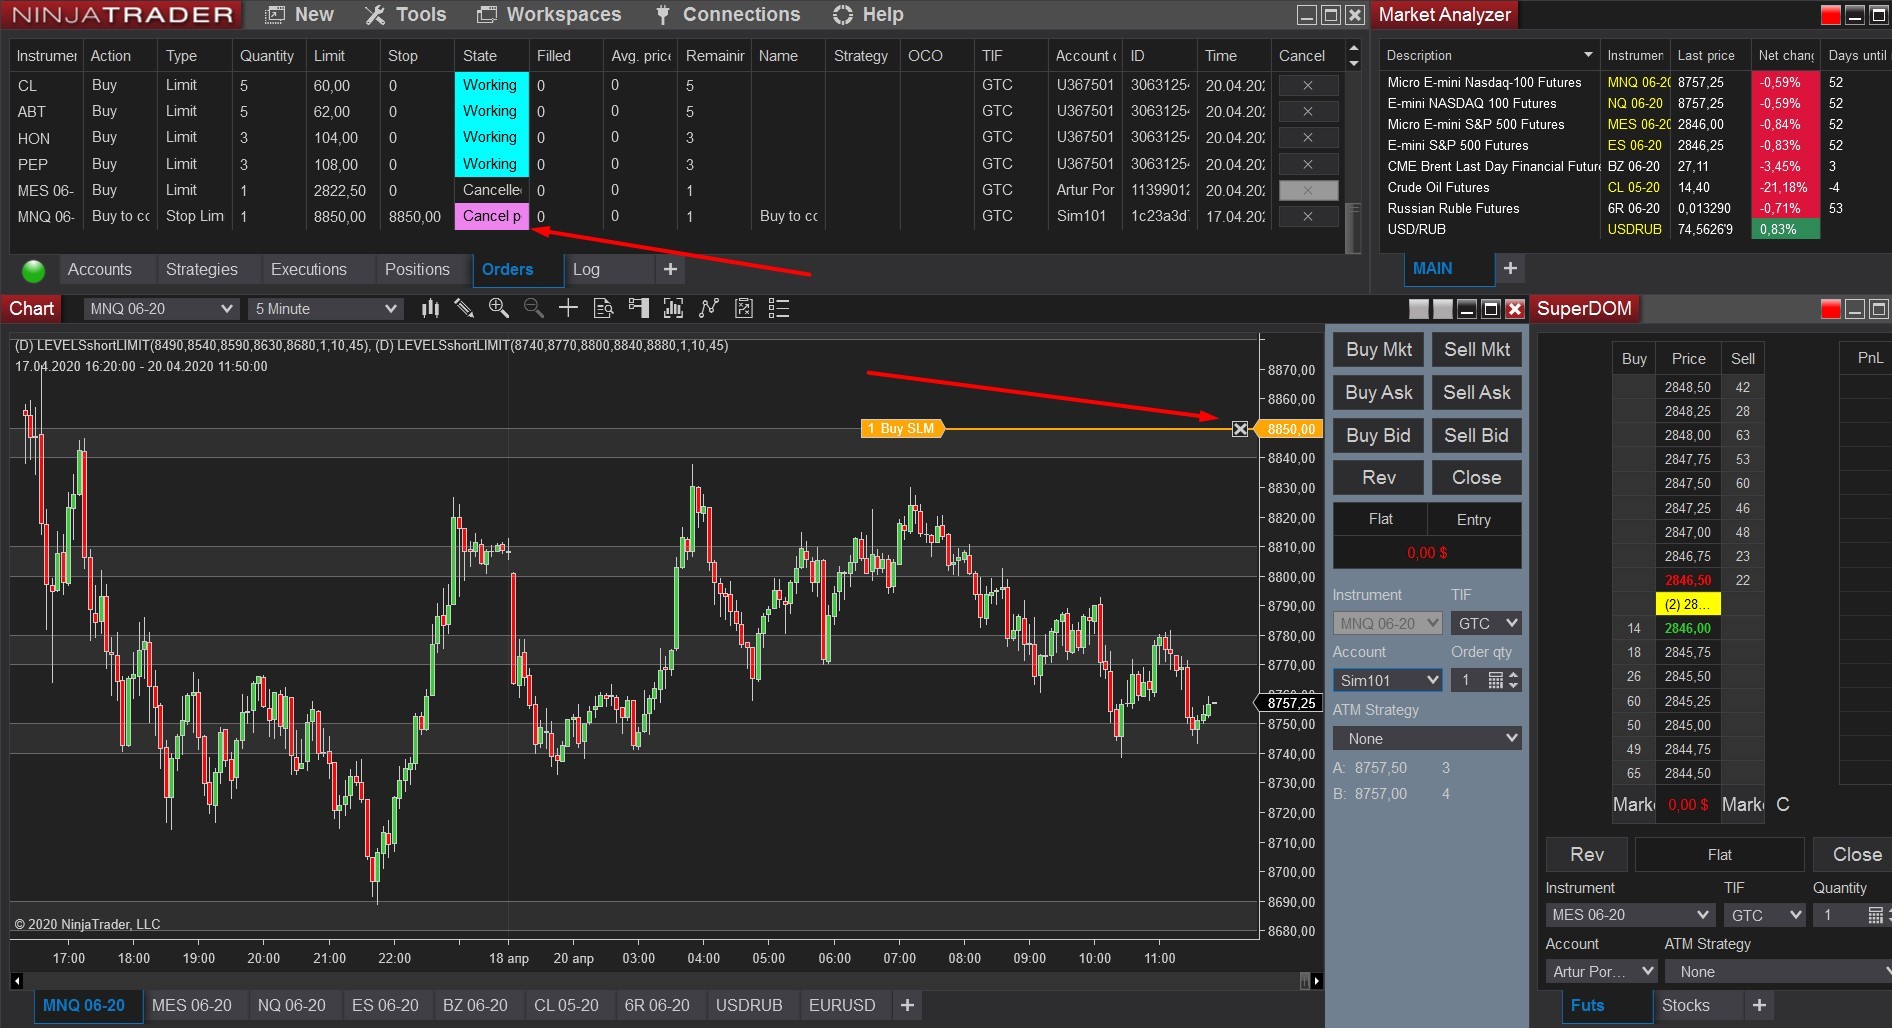Screen dimensions: 1892x1028
Task: Open the quantity calculator icon in SuperDOM
Action: tap(1875, 915)
